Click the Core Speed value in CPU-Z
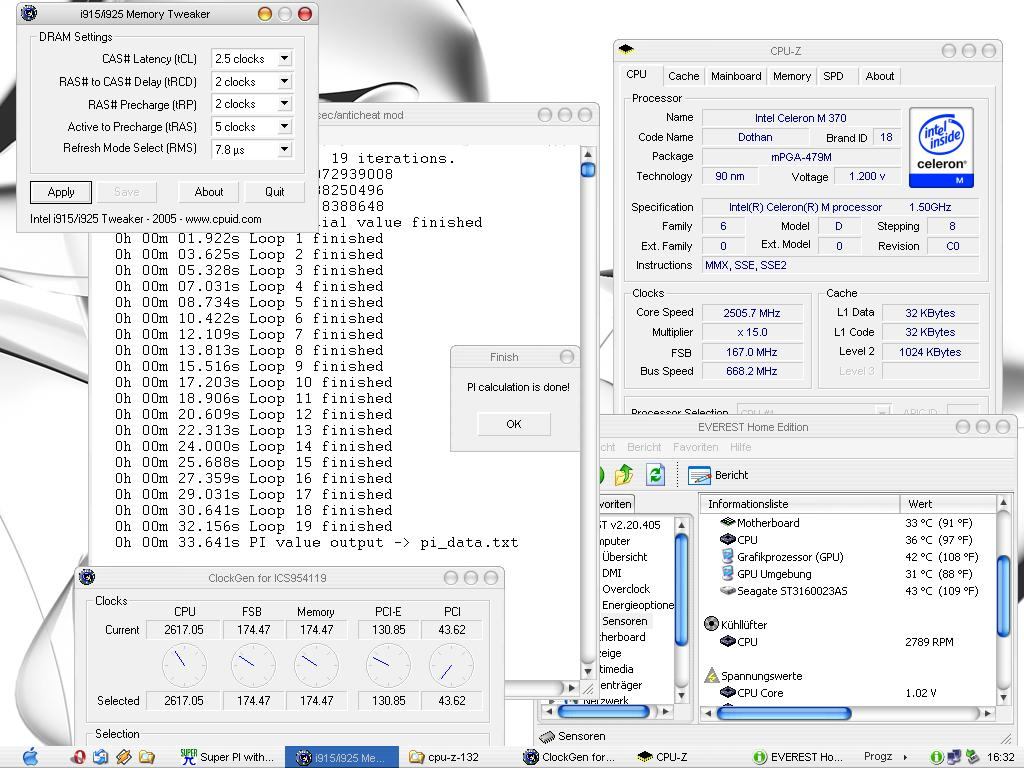Image resolution: width=1024 pixels, height=768 pixels. coord(752,313)
